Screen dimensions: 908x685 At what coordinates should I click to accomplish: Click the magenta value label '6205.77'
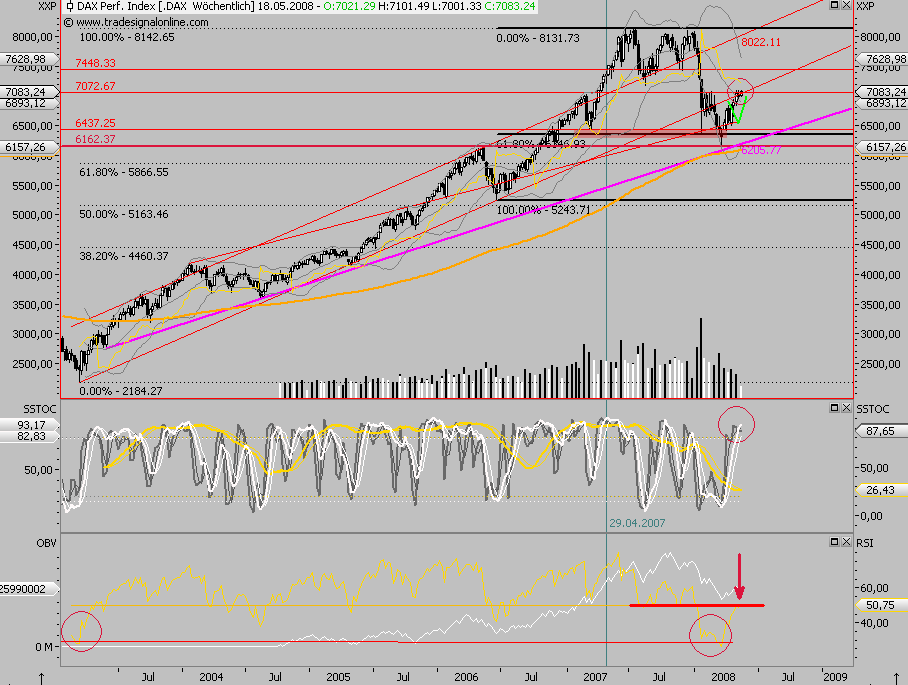point(761,151)
